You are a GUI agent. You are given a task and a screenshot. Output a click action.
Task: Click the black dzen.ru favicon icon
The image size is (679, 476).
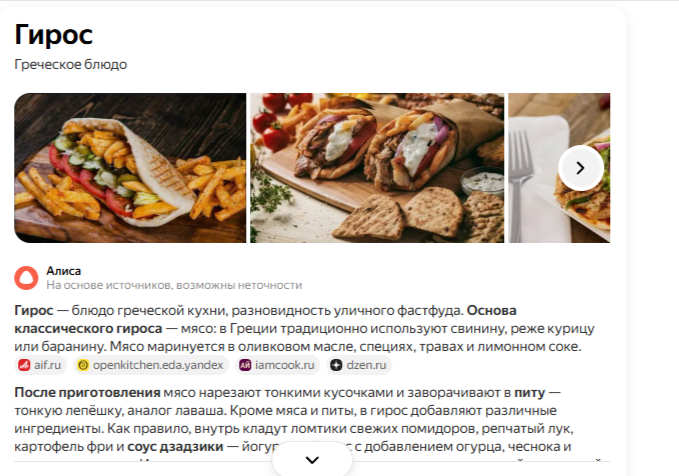(x=336, y=365)
